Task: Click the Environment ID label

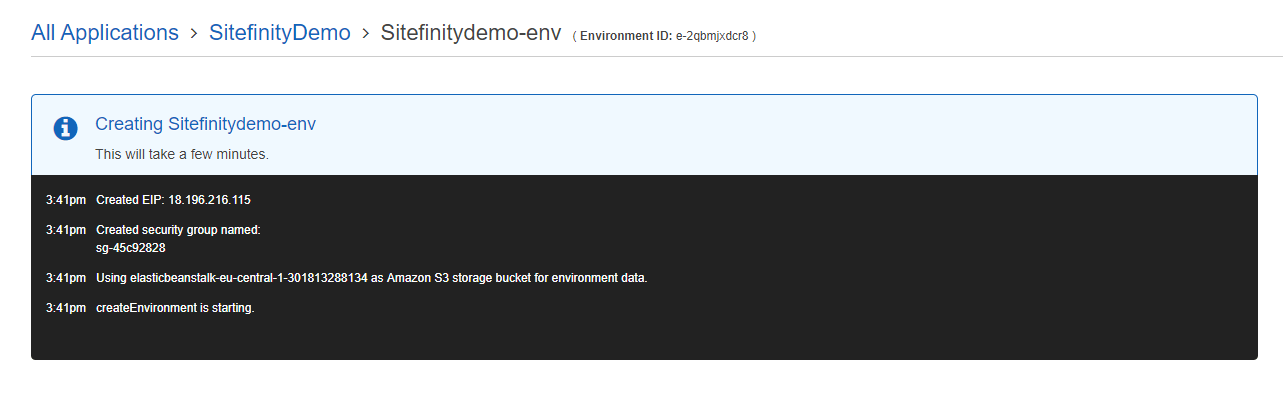Action: [625, 37]
